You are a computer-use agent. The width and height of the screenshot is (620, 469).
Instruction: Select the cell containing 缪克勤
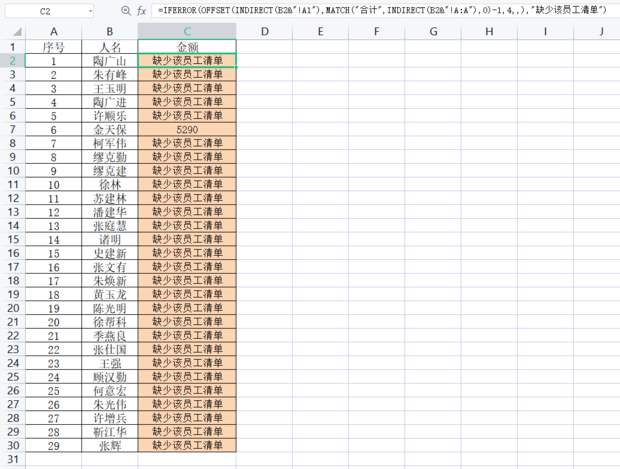pyautogui.click(x=110, y=157)
